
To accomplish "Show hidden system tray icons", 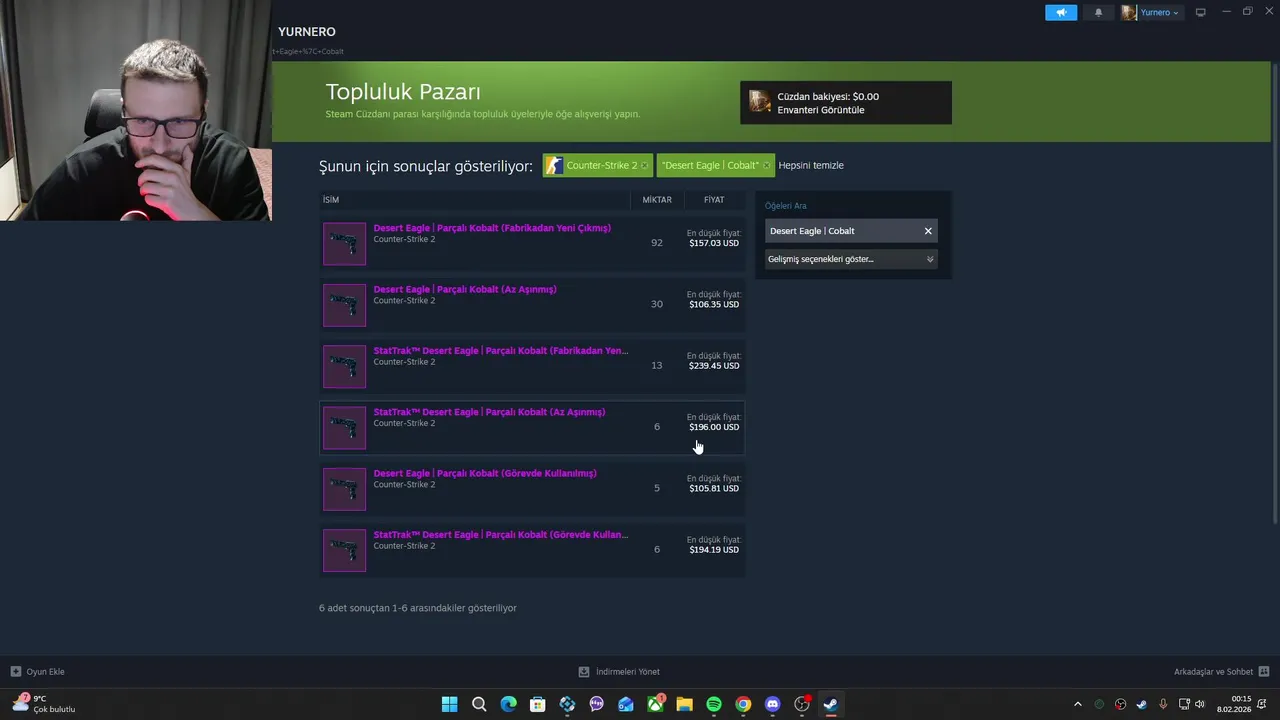I will (1077, 704).
